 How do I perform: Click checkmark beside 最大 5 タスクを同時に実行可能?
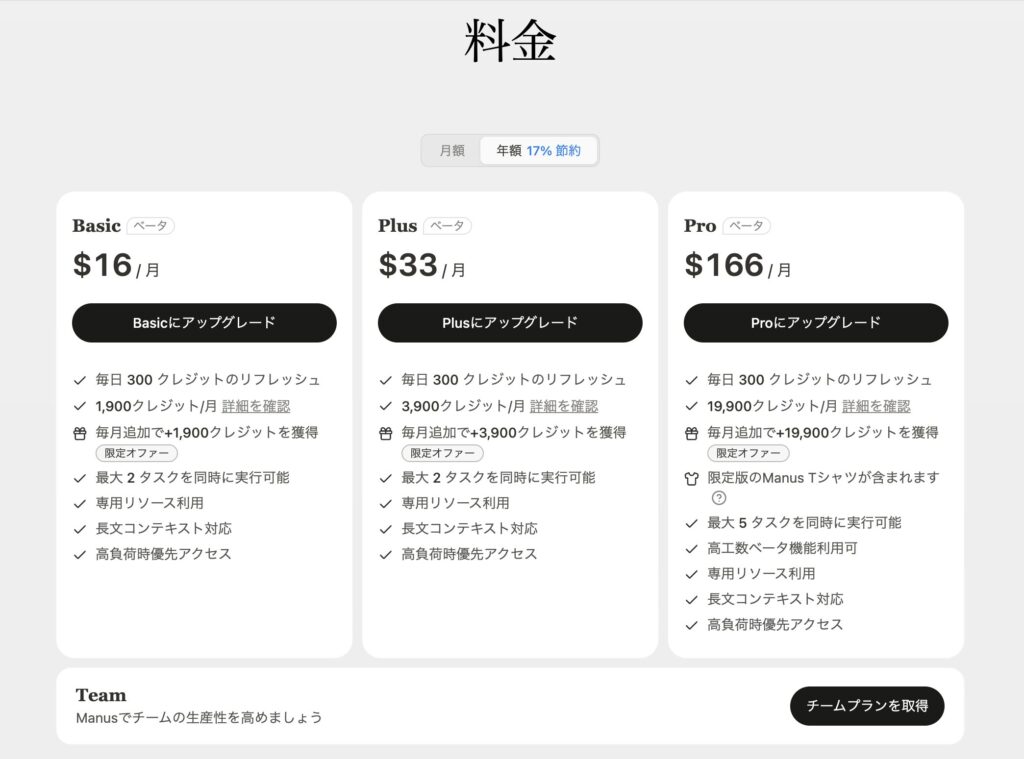click(x=692, y=523)
